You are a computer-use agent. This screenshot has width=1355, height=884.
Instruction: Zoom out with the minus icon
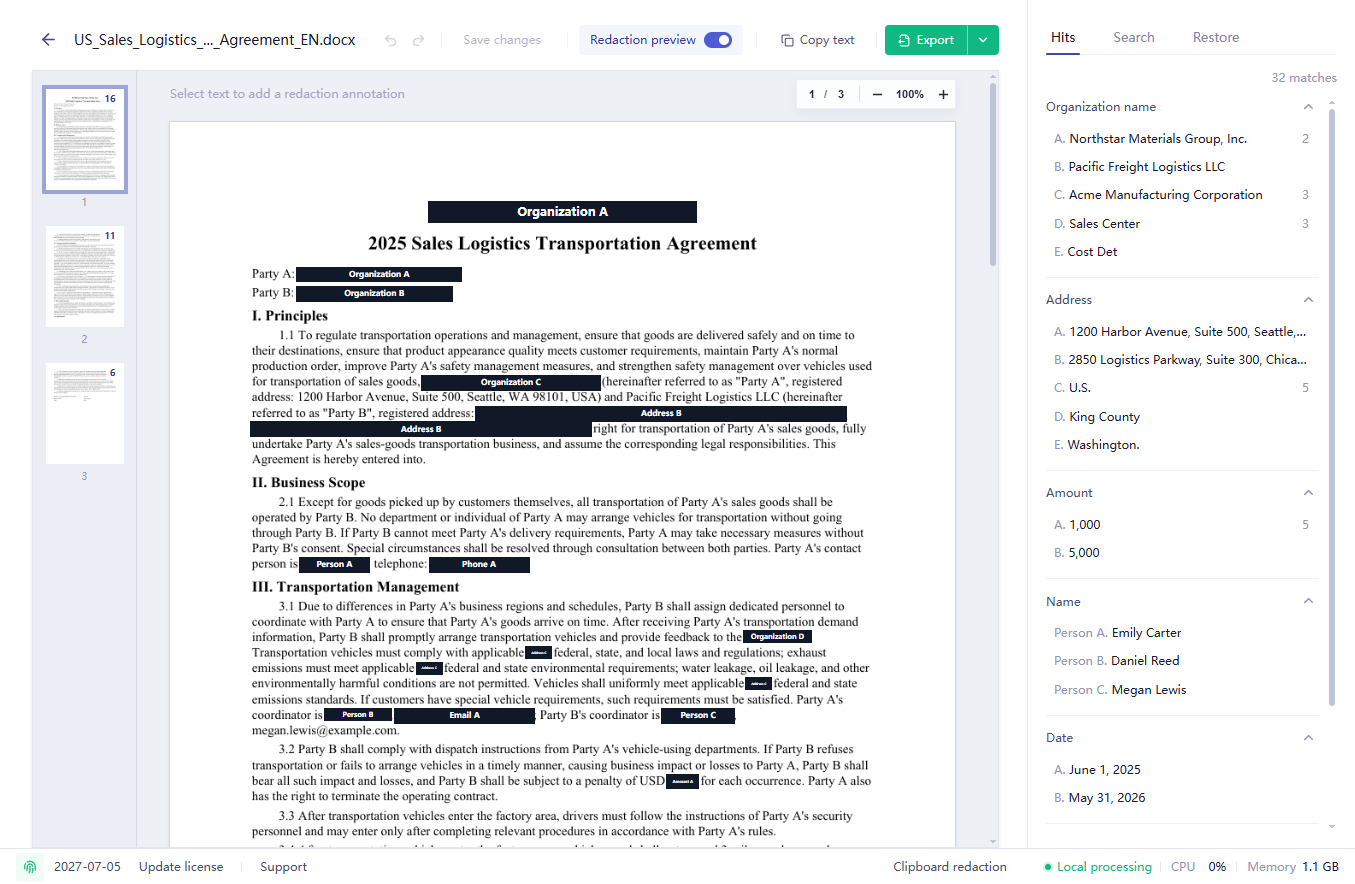(877, 94)
